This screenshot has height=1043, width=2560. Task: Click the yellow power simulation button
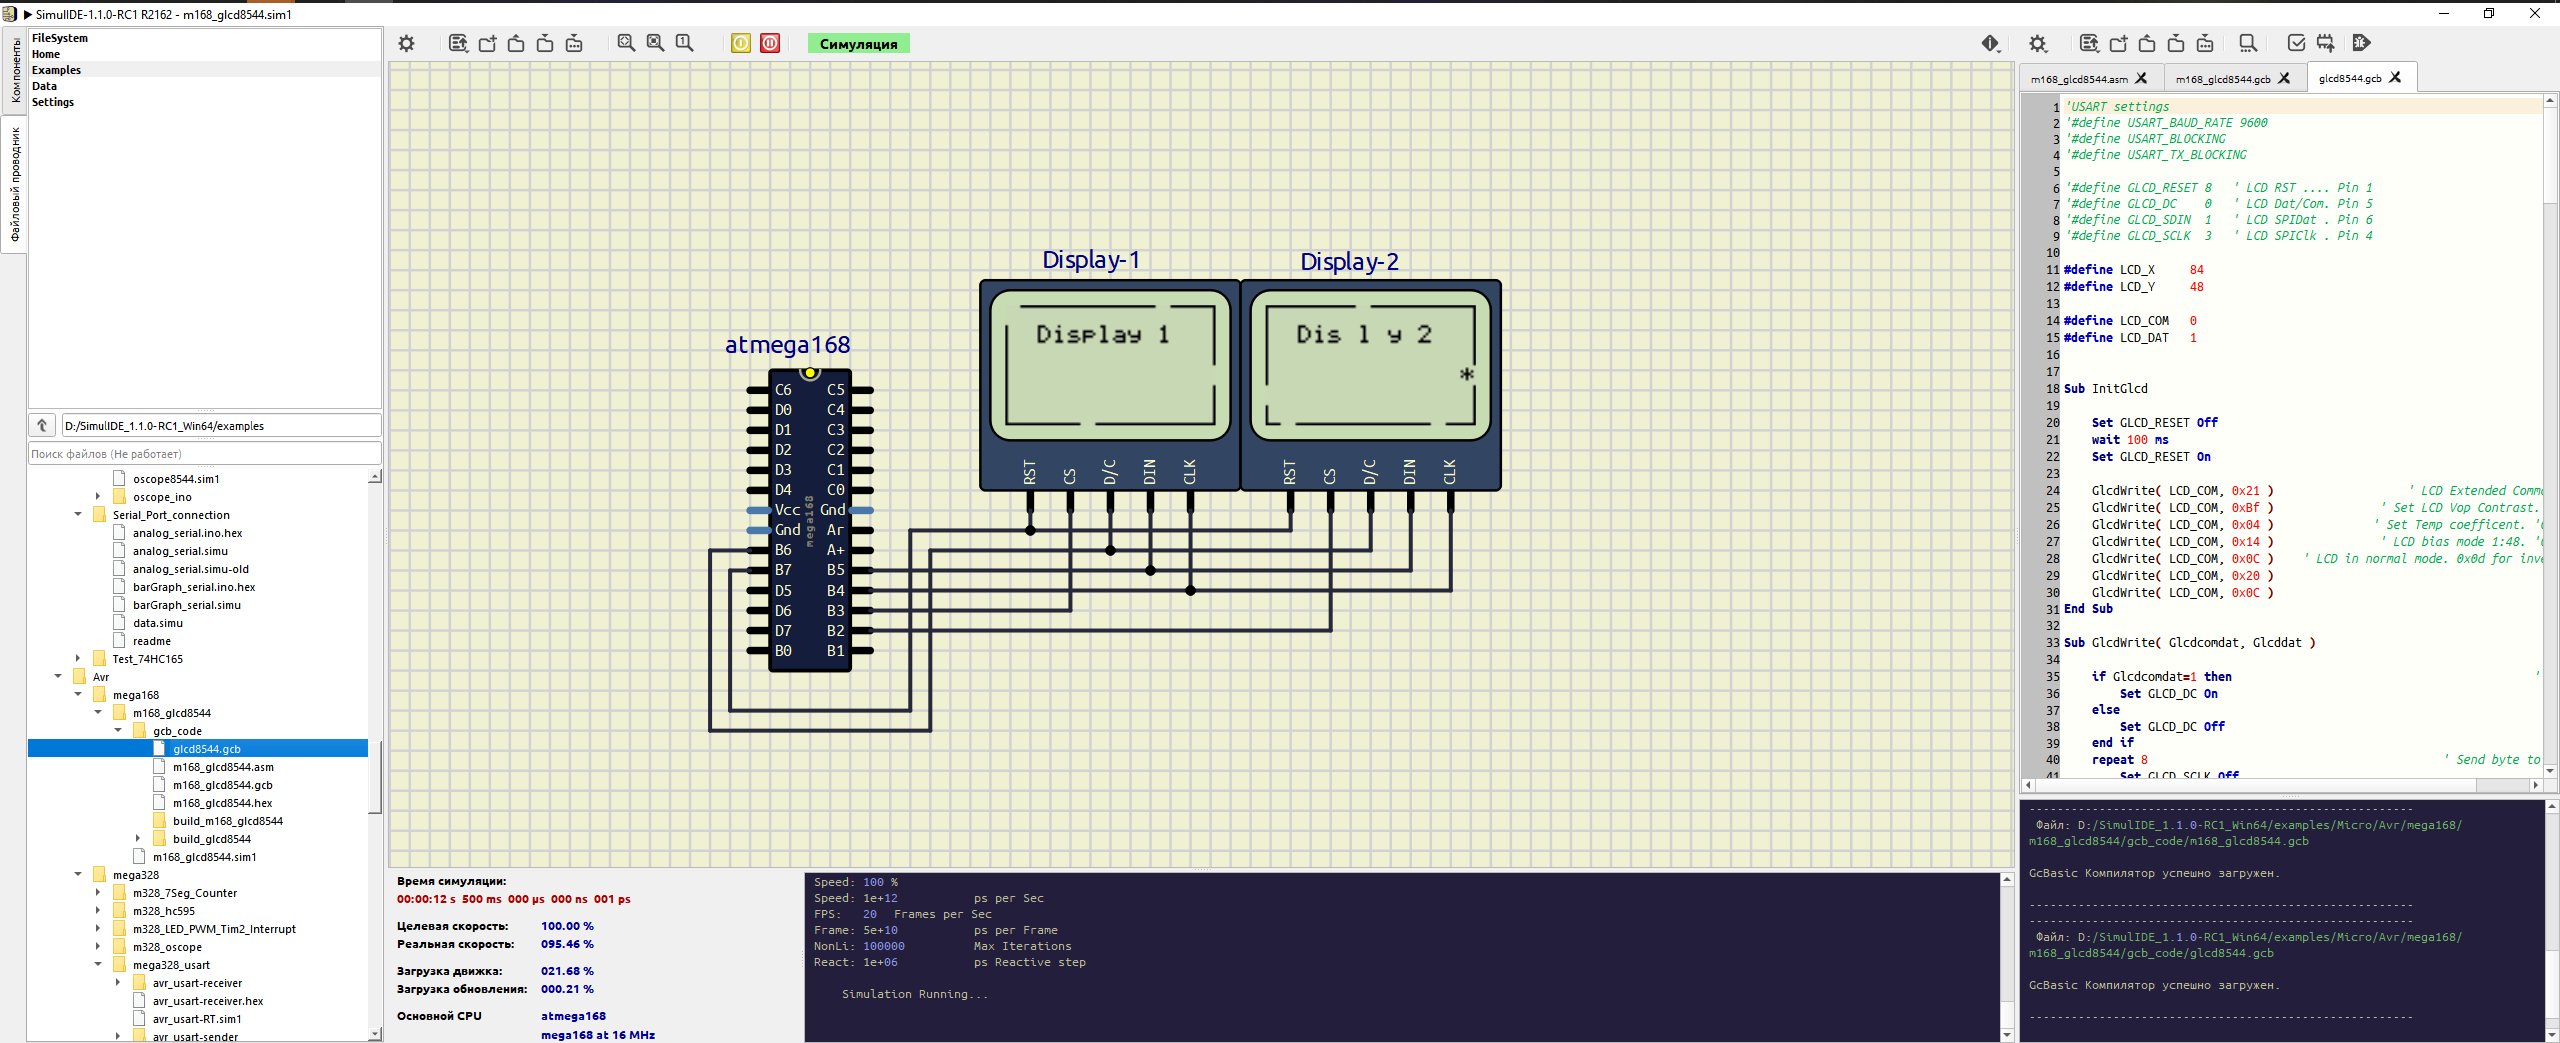click(x=740, y=43)
